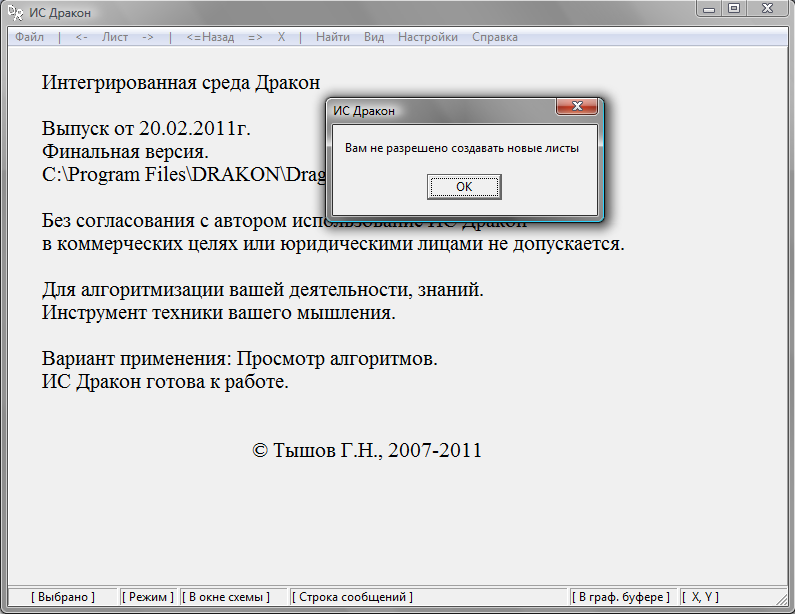The width and height of the screenshot is (795, 614).
Task: Go to next sheet with -> arrow
Action: tap(147, 37)
